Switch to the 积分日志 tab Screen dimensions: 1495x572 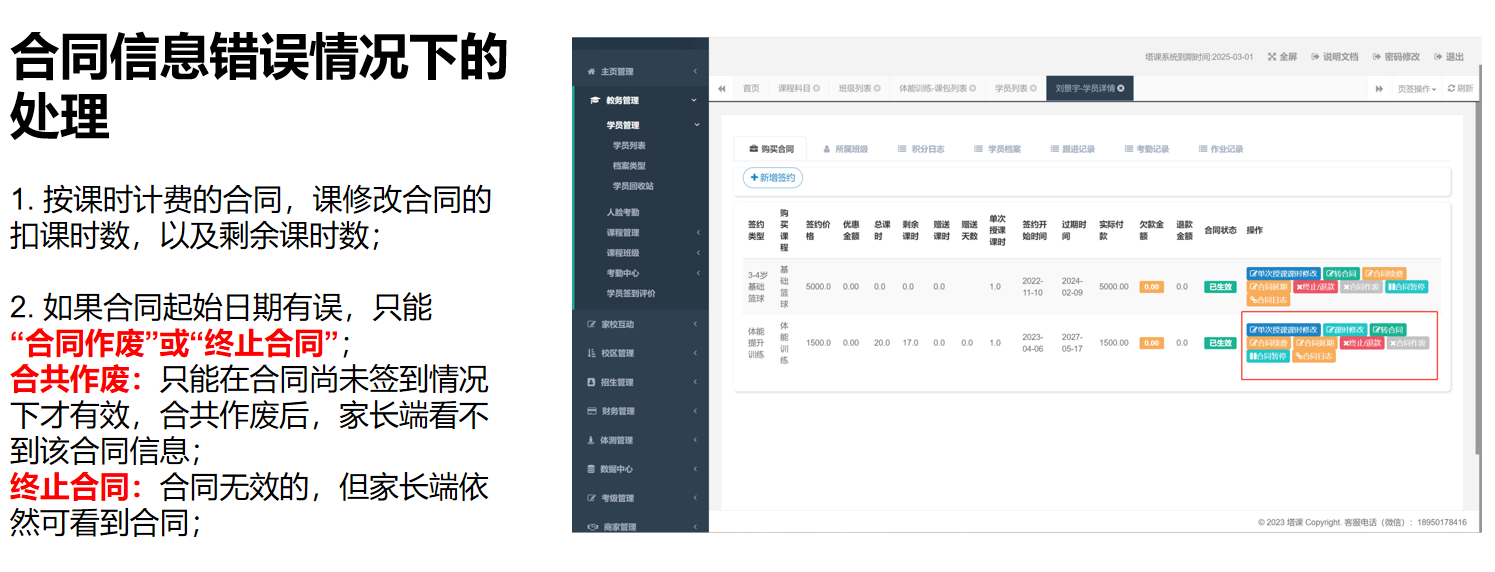pyautogui.click(x=920, y=149)
